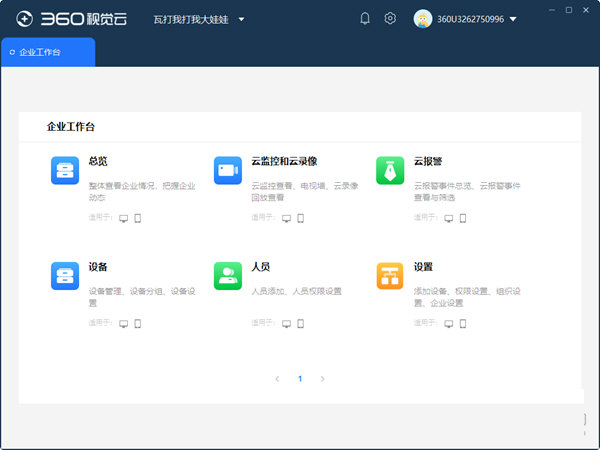Click mobile platform icon under 设置

463,324
